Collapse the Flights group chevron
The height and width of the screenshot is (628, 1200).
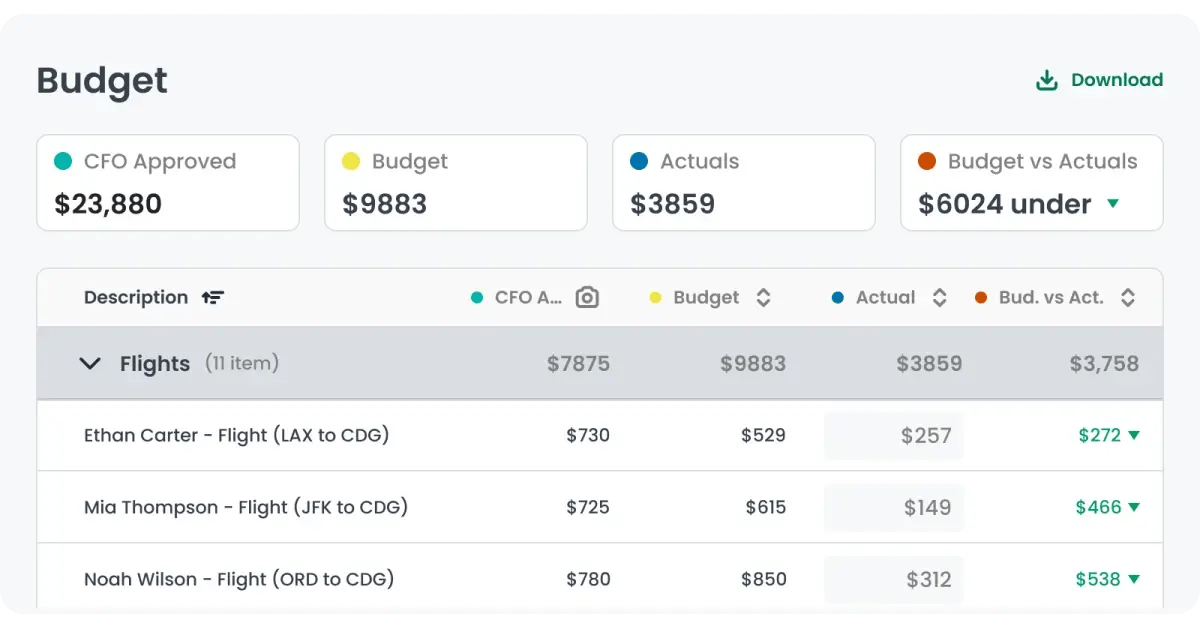90,364
